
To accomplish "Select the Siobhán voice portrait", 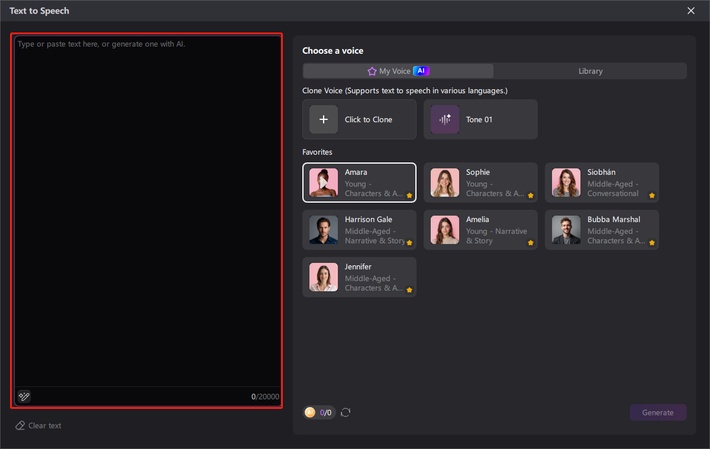I will pyautogui.click(x=566, y=183).
